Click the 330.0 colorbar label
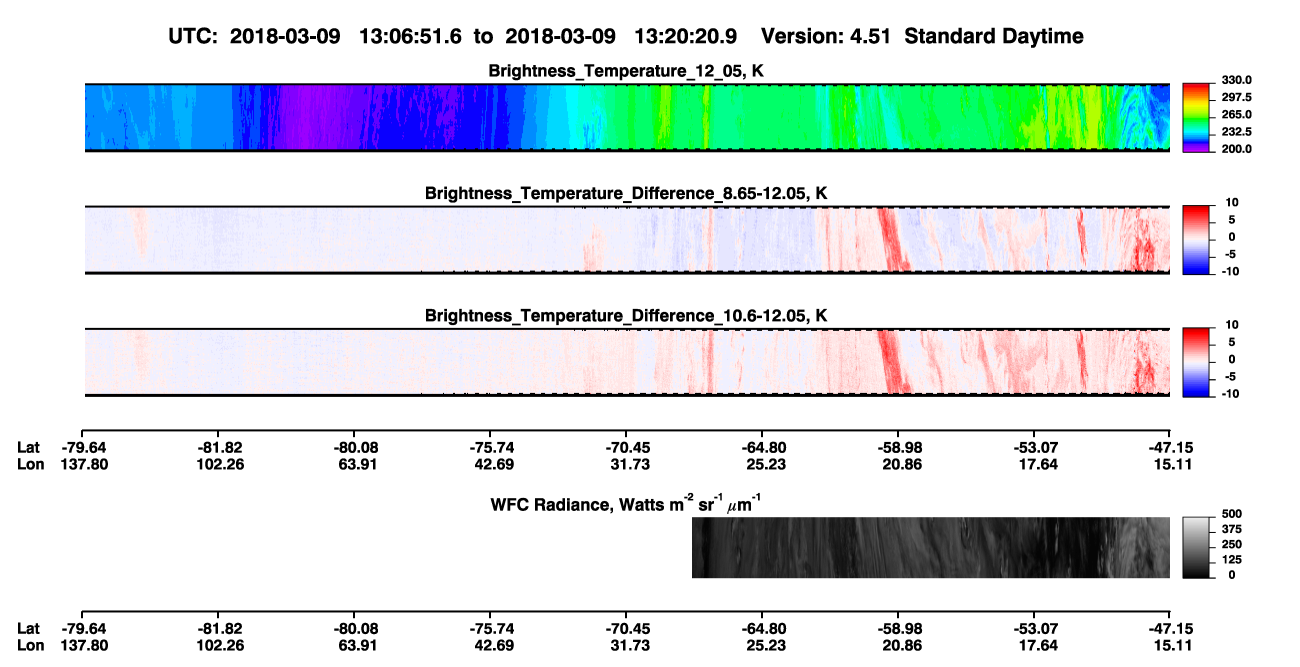This screenshot has height=667, width=1300. 1235,80
